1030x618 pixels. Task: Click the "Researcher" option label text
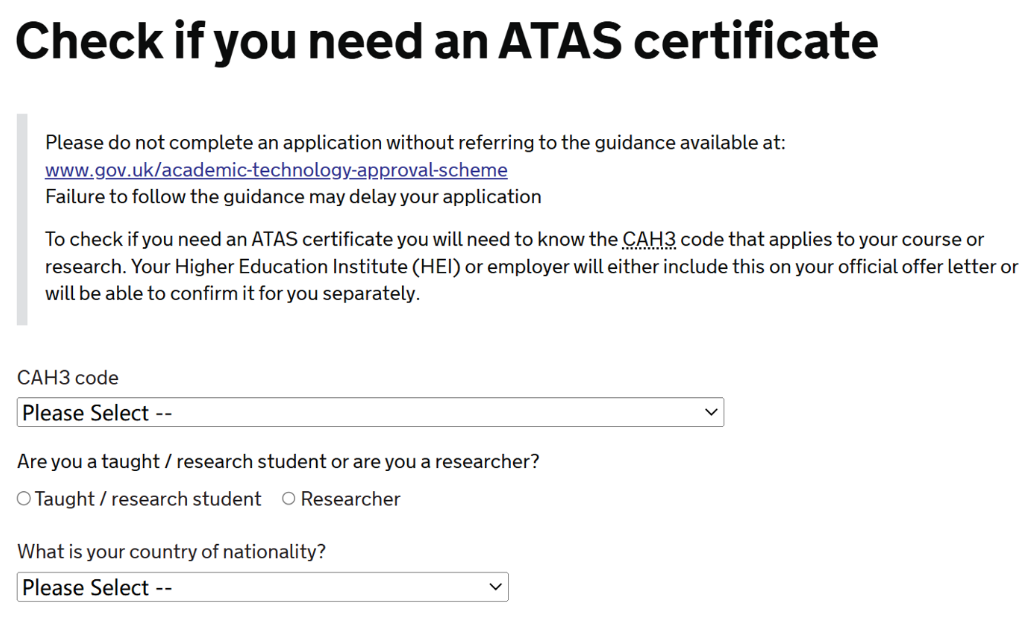click(350, 499)
